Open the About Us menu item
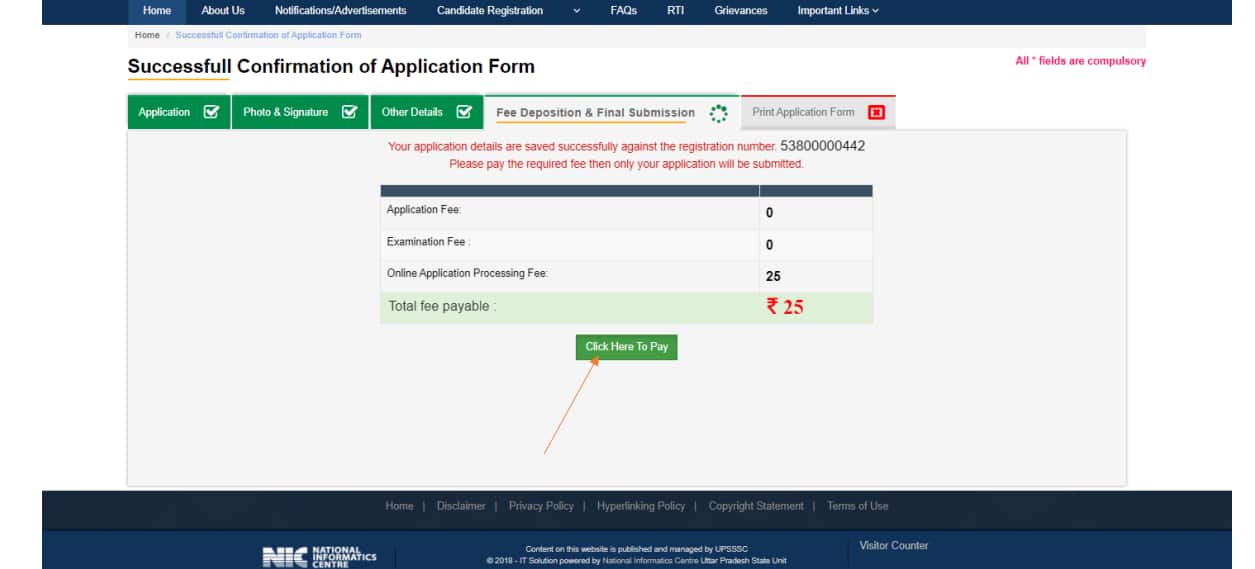 click(223, 11)
